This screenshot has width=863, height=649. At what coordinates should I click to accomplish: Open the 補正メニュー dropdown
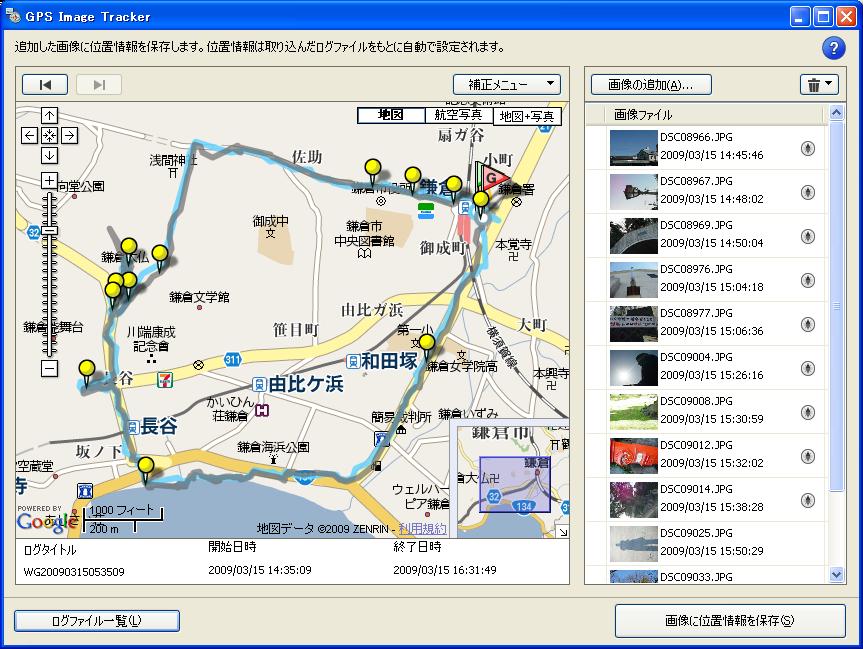[506, 85]
